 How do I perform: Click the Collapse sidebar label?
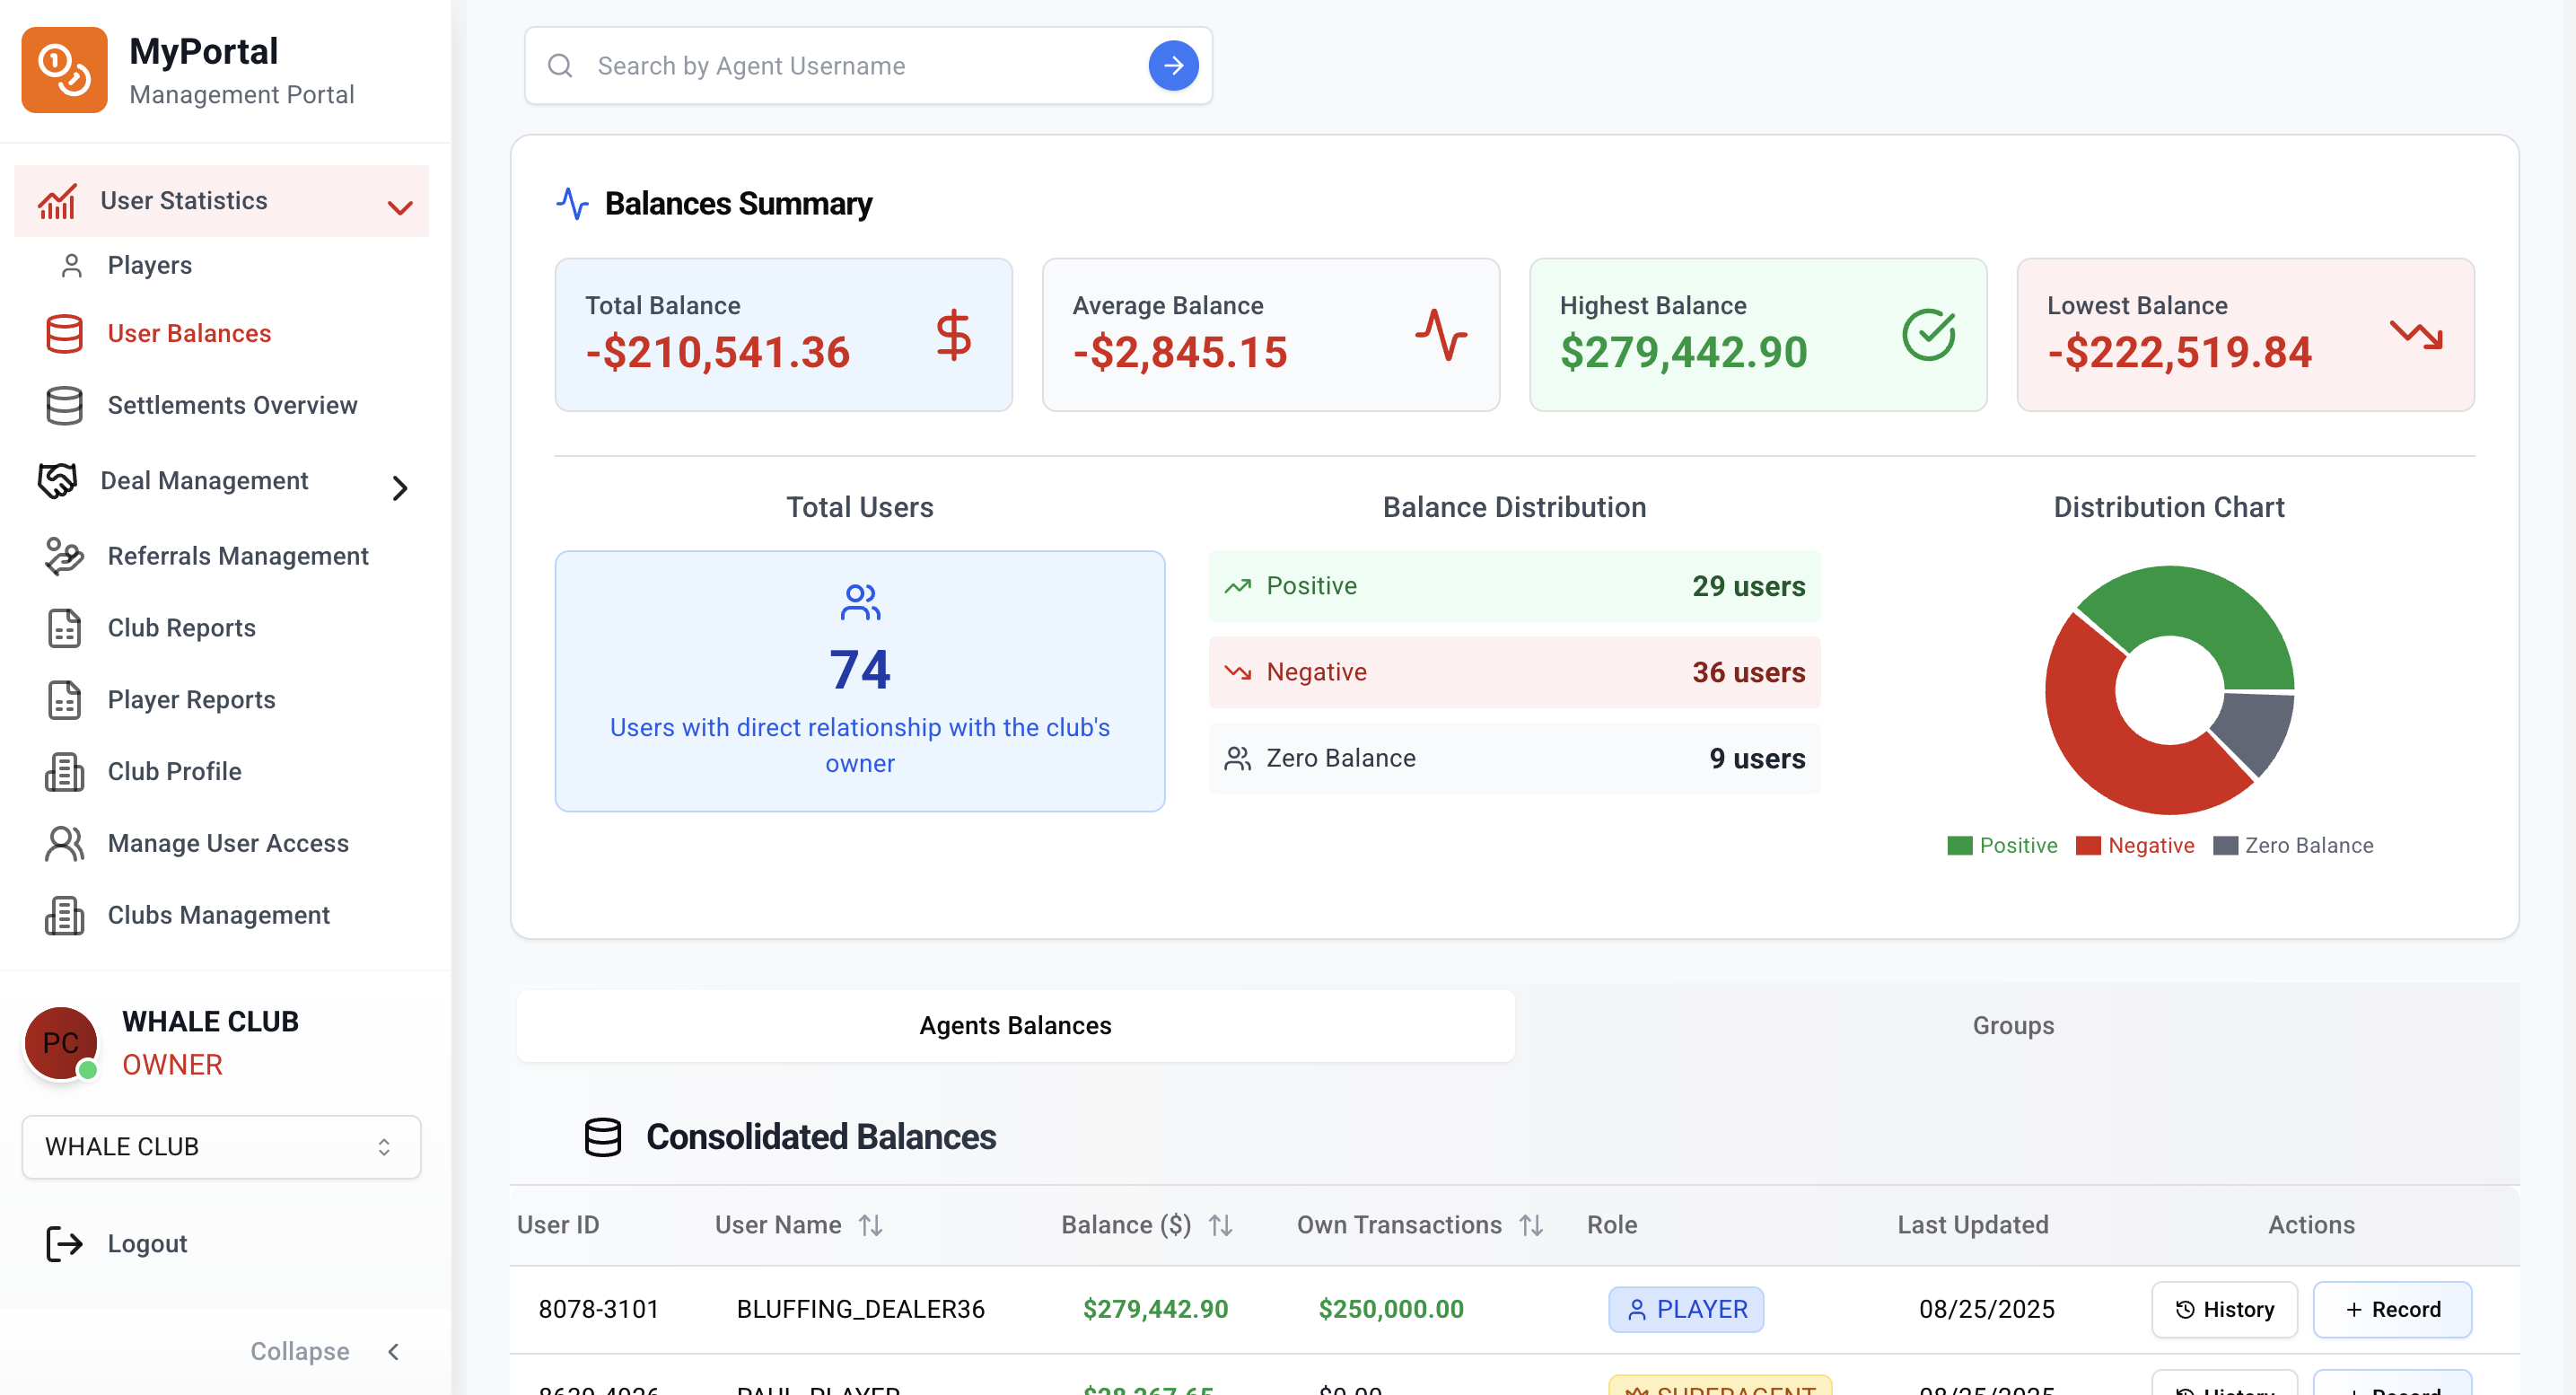300,1352
